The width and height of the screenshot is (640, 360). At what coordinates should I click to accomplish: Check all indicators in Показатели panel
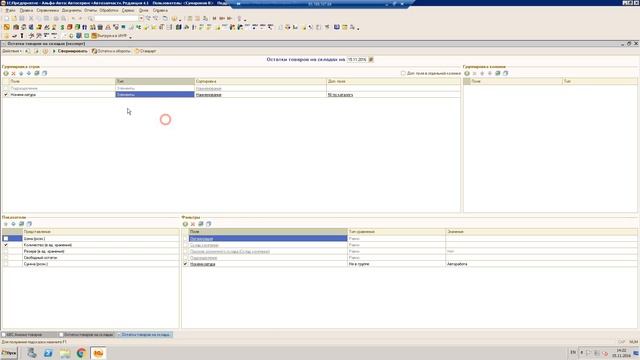pos(21,224)
